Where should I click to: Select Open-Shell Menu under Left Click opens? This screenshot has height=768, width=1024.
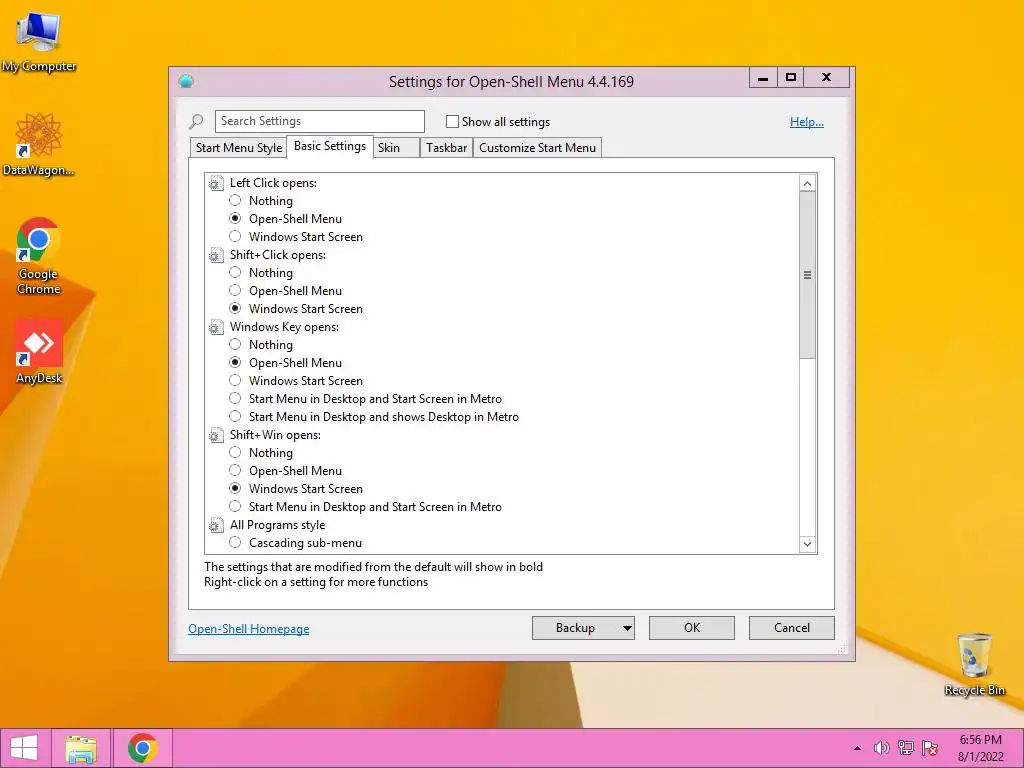[x=235, y=219]
